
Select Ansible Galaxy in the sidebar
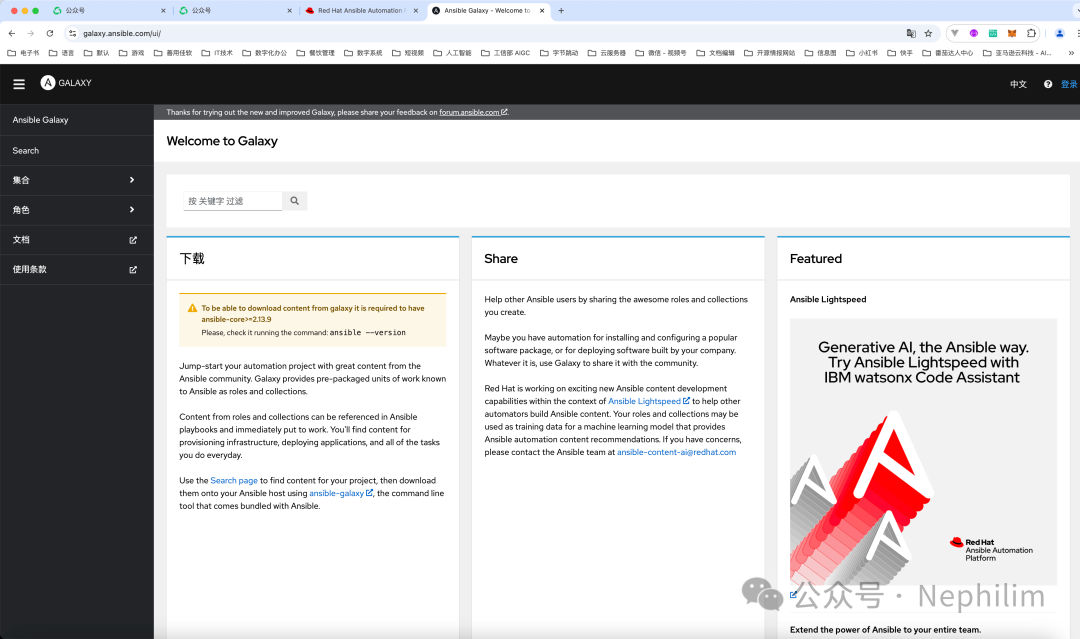(76, 120)
